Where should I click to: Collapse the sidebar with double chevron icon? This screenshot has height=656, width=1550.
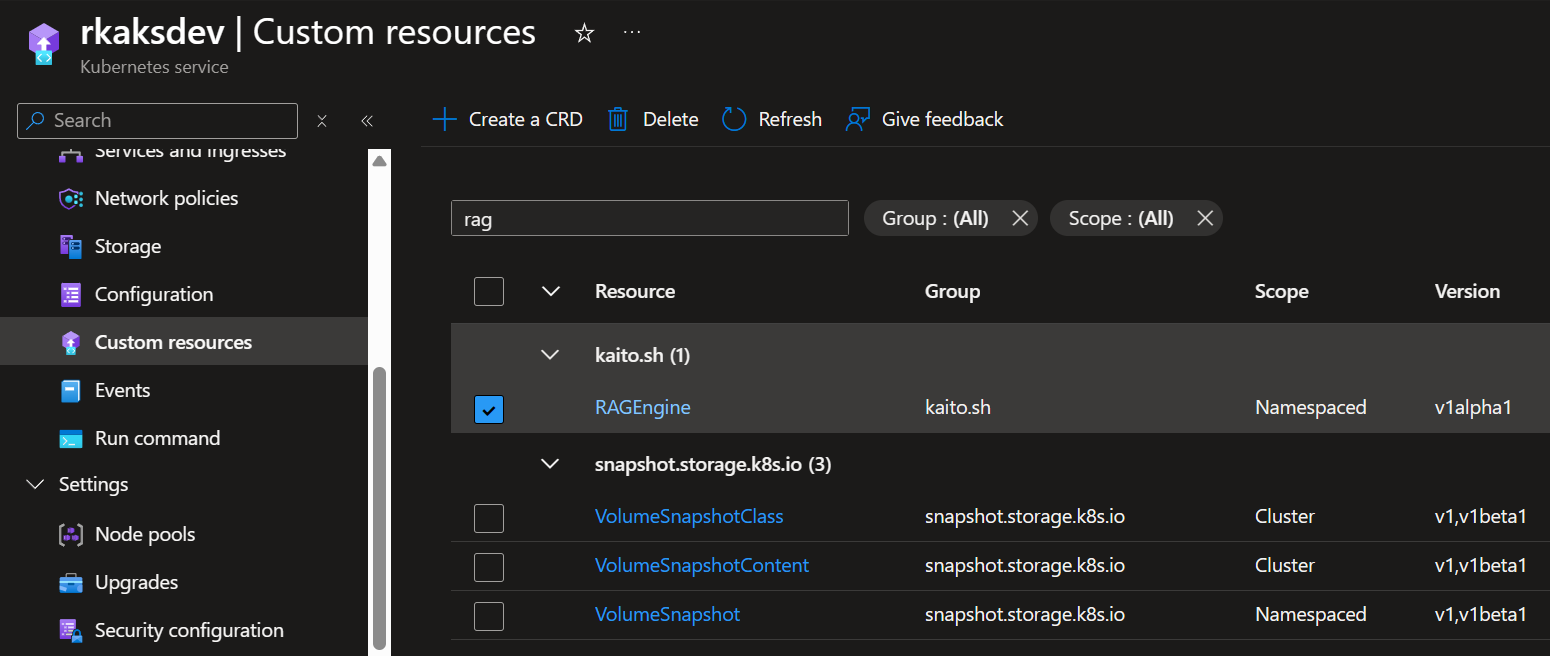click(x=367, y=121)
